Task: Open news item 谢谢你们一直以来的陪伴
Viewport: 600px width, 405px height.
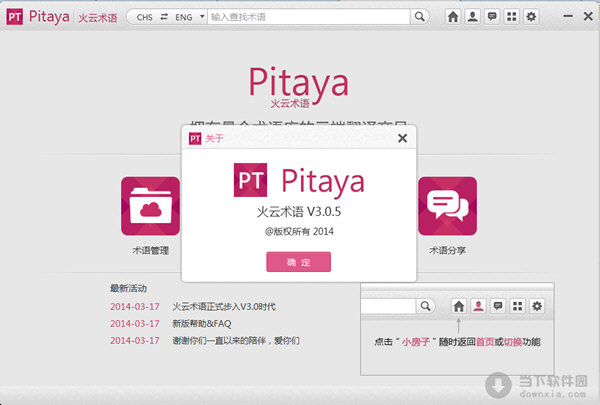Action: (x=236, y=340)
